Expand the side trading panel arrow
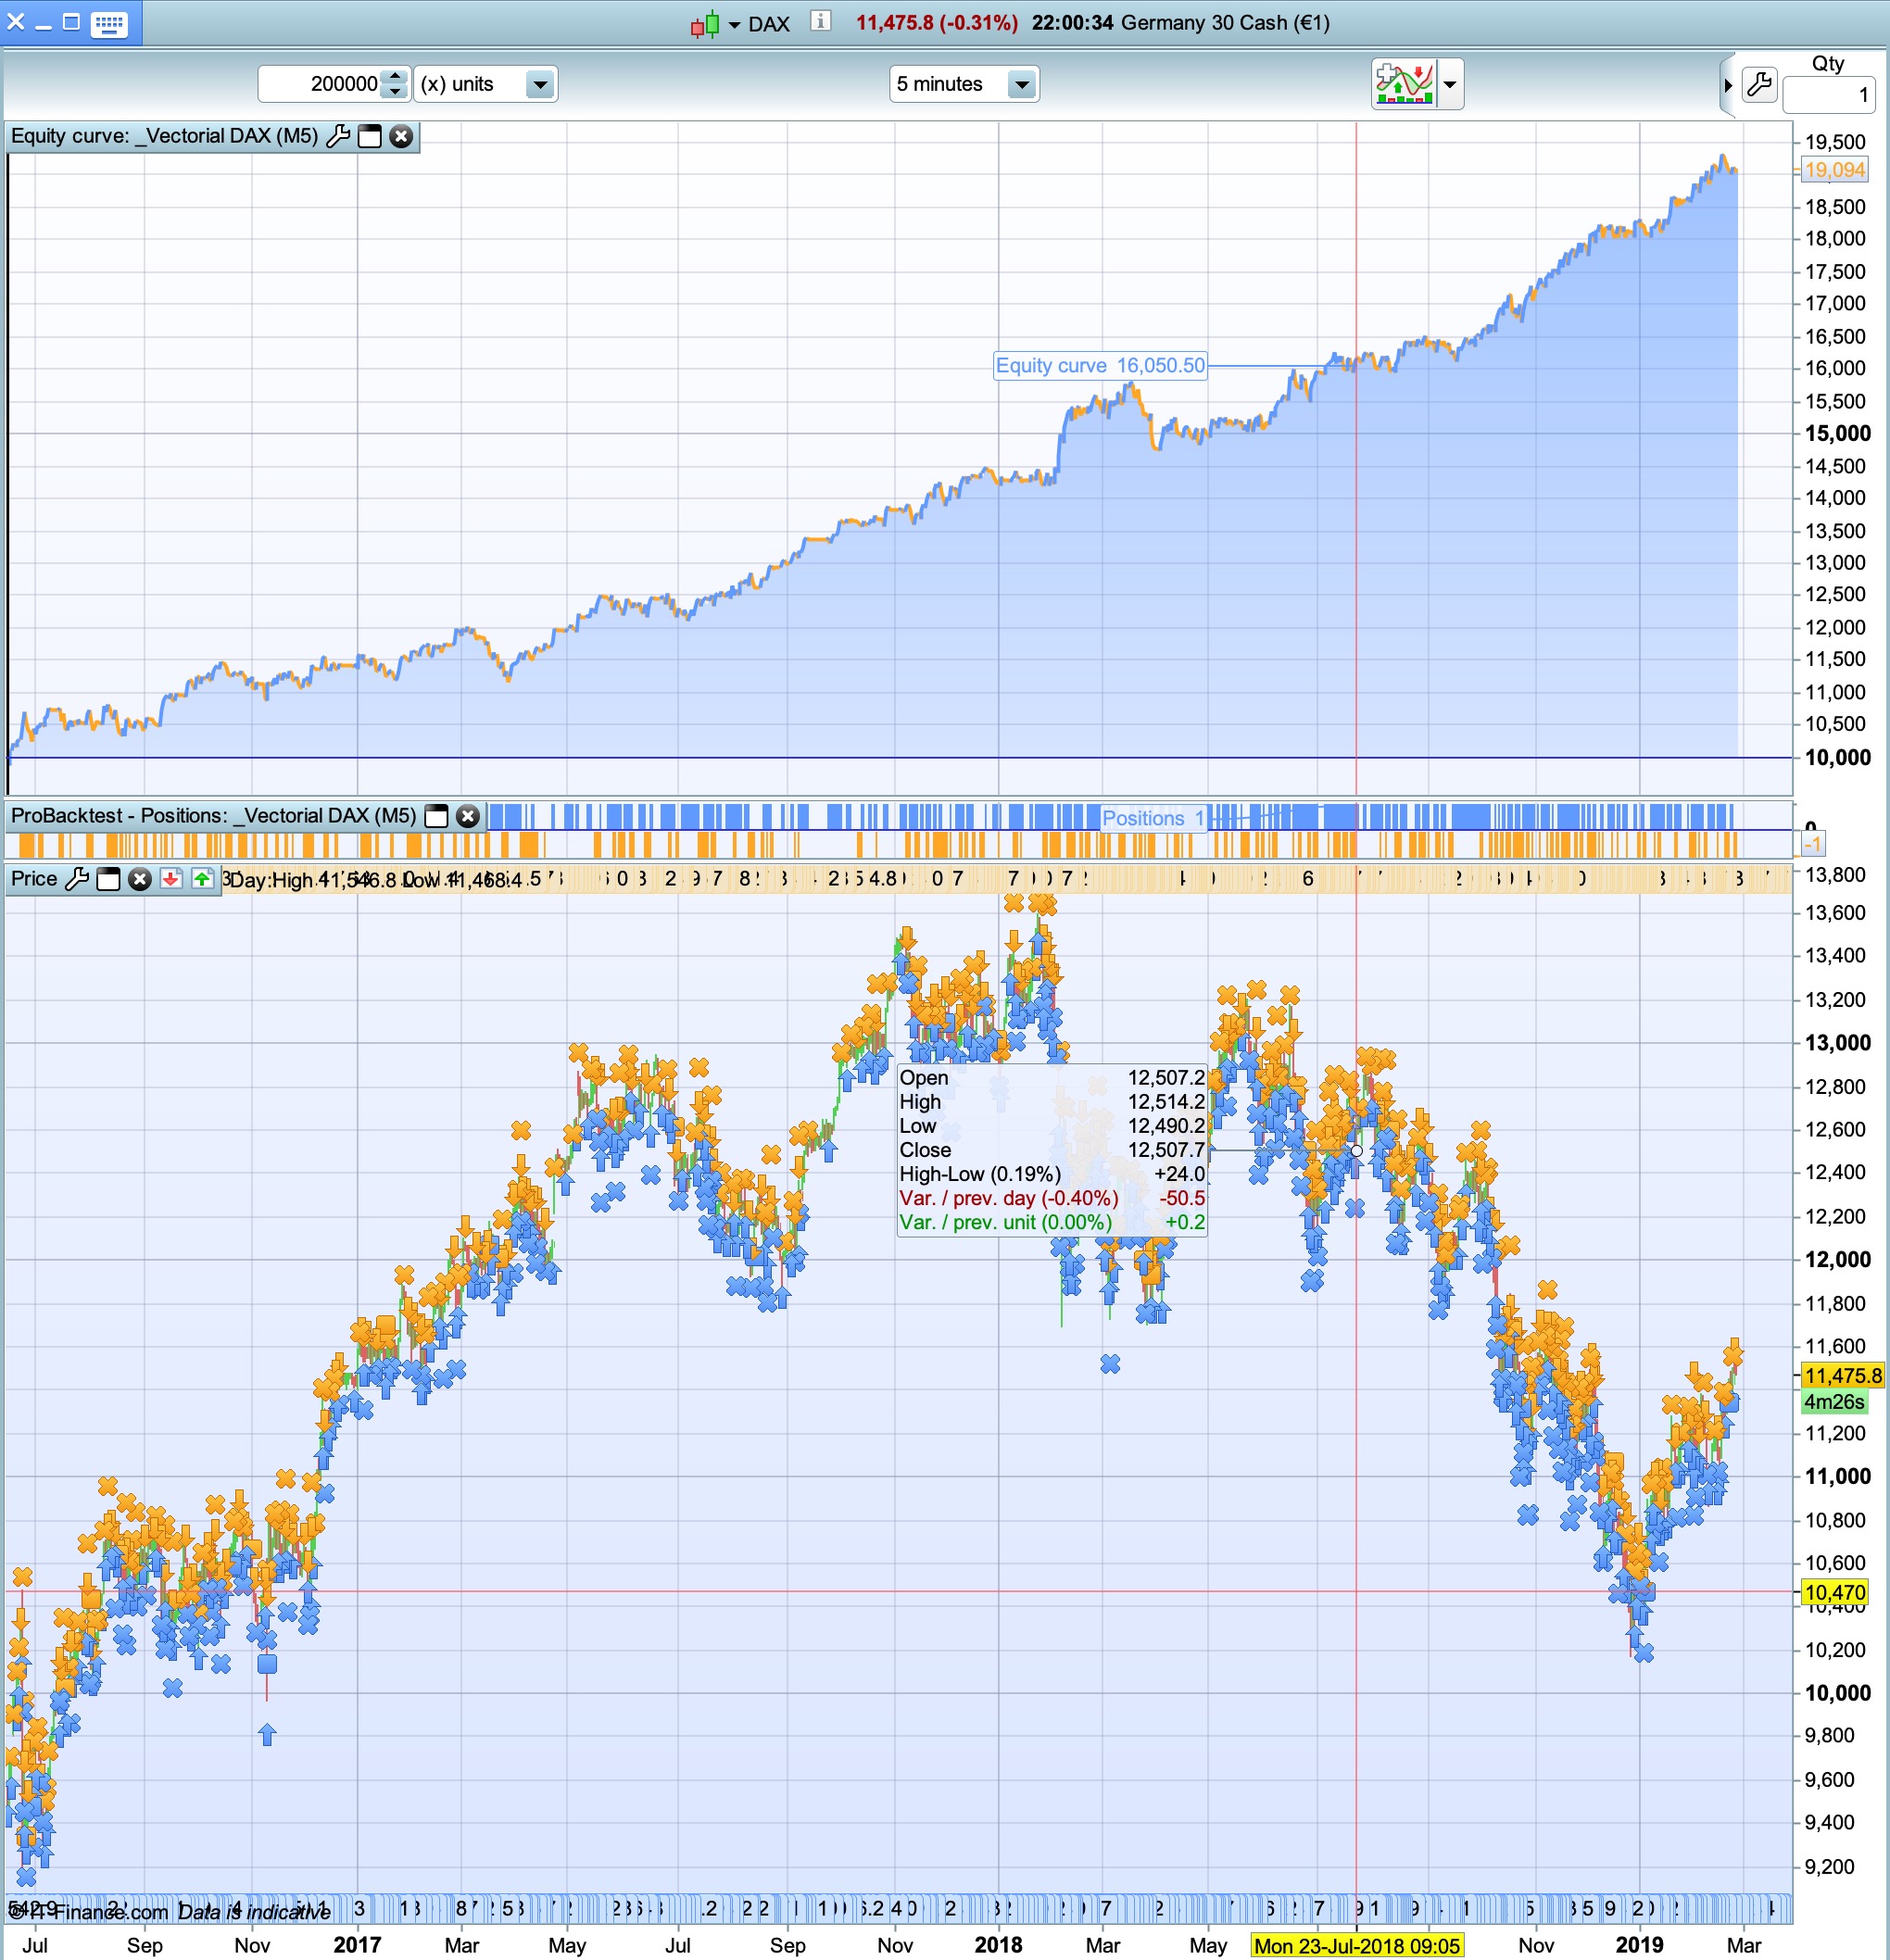The image size is (1890, 1960). pos(1727,85)
